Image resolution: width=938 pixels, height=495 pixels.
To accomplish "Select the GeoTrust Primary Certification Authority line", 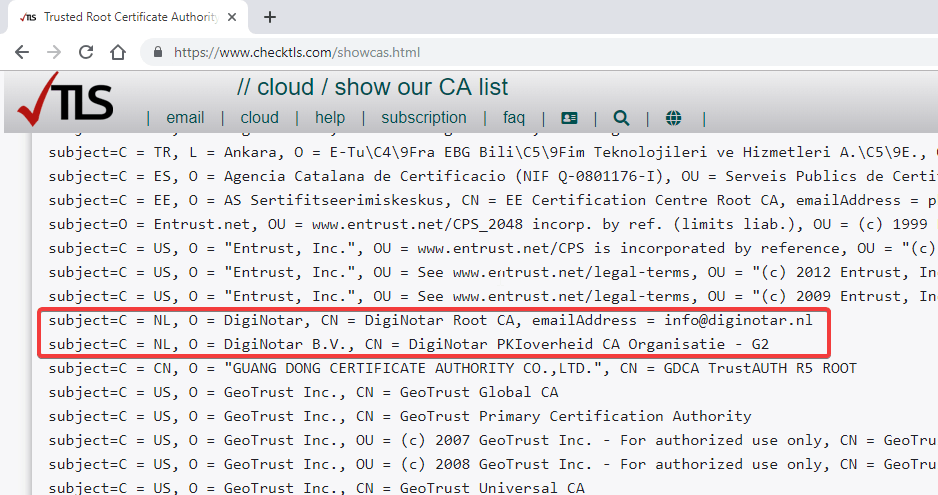I will [400, 417].
